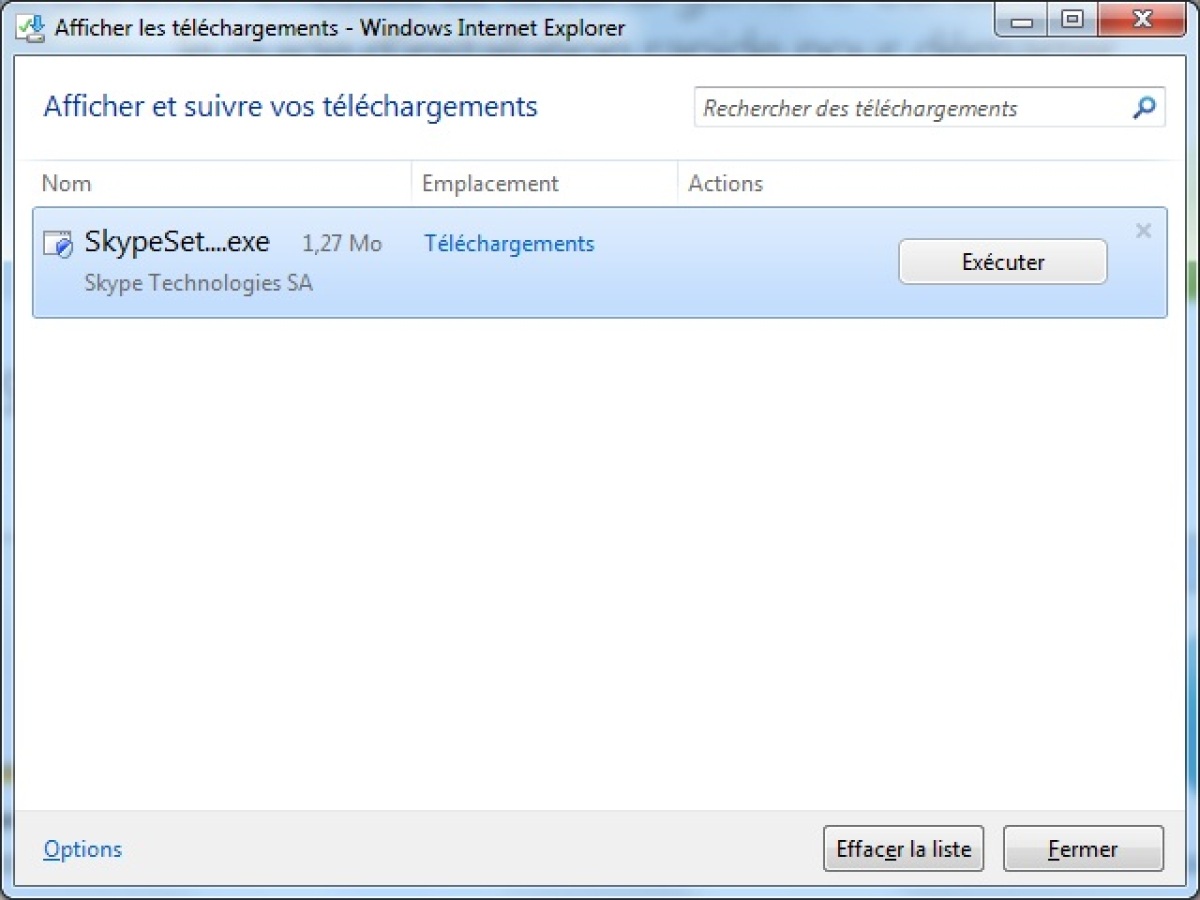This screenshot has width=1200, height=900.
Task: Open the Options link
Action: click(x=83, y=849)
